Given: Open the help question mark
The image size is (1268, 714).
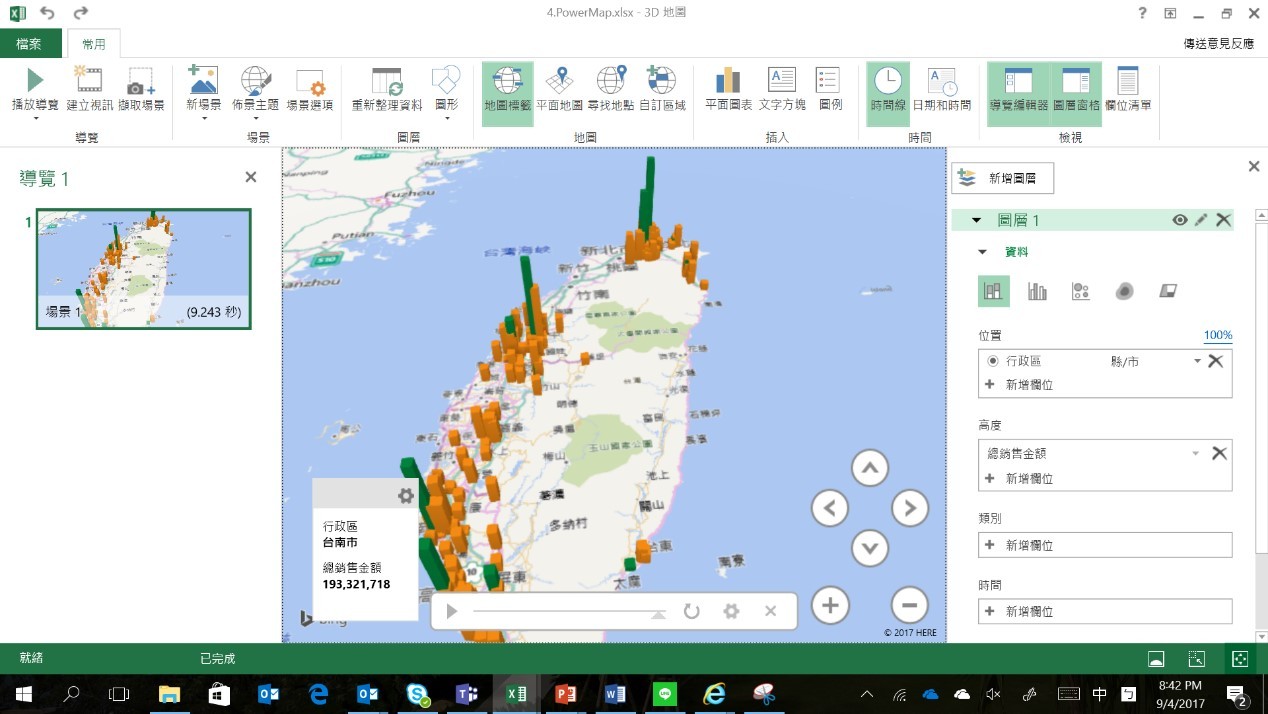Looking at the screenshot, I should (1142, 13).
